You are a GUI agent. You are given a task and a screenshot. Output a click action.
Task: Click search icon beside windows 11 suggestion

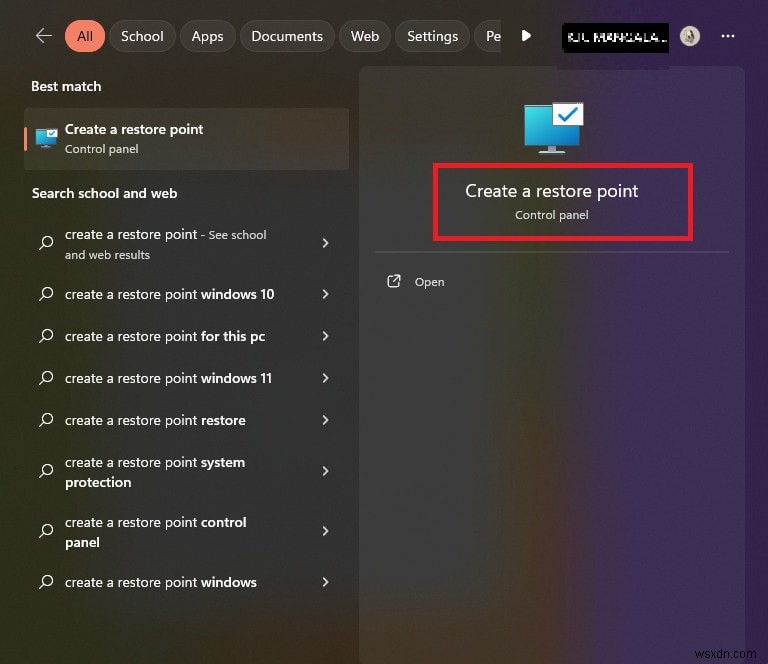point(46,378)
